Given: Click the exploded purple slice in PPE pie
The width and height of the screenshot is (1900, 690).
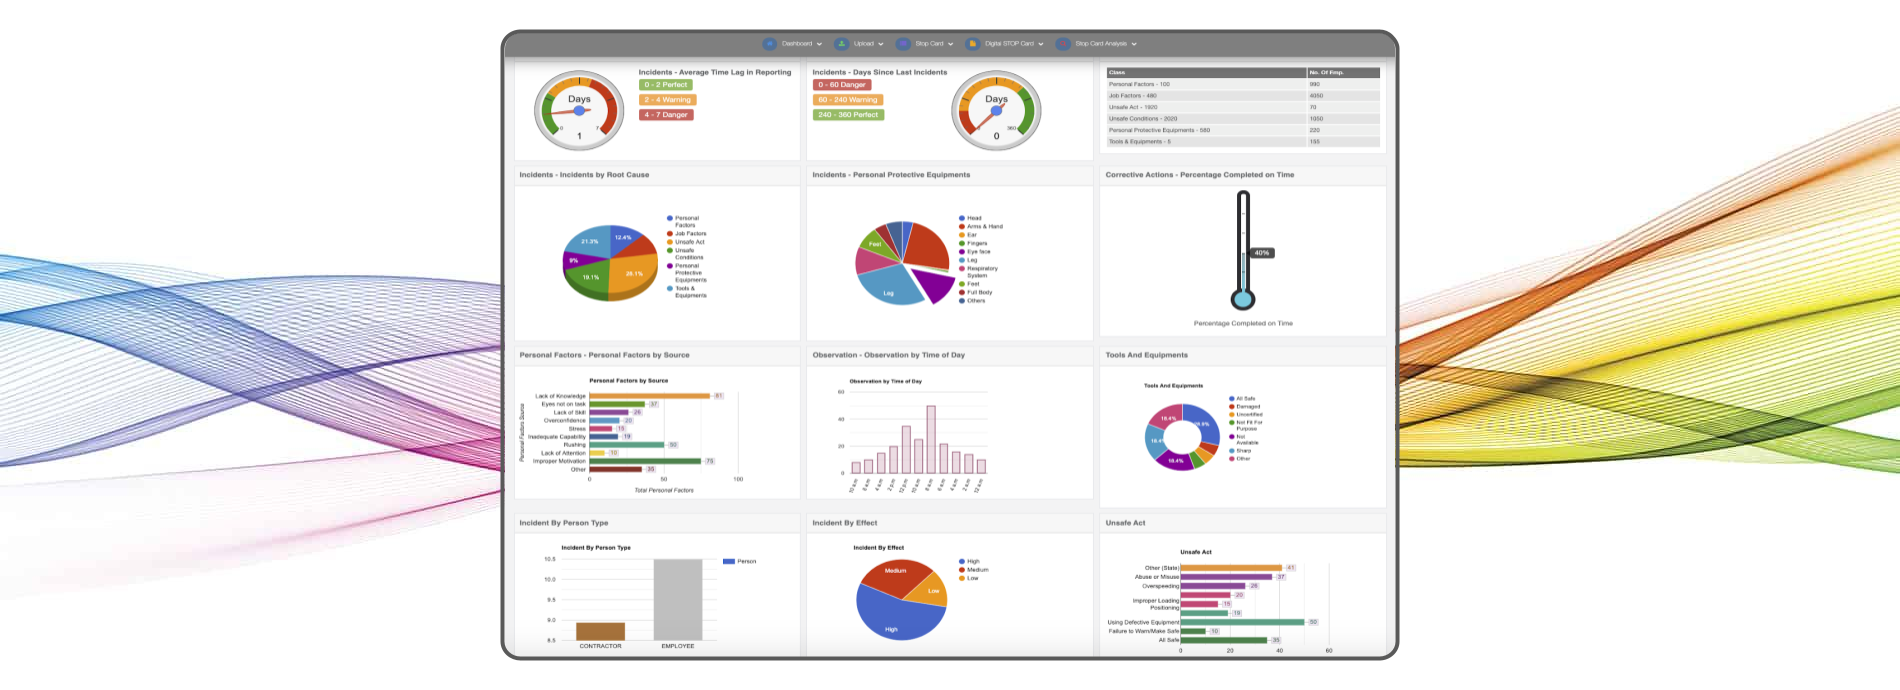Looking at the screenshot, I should 935,284.
